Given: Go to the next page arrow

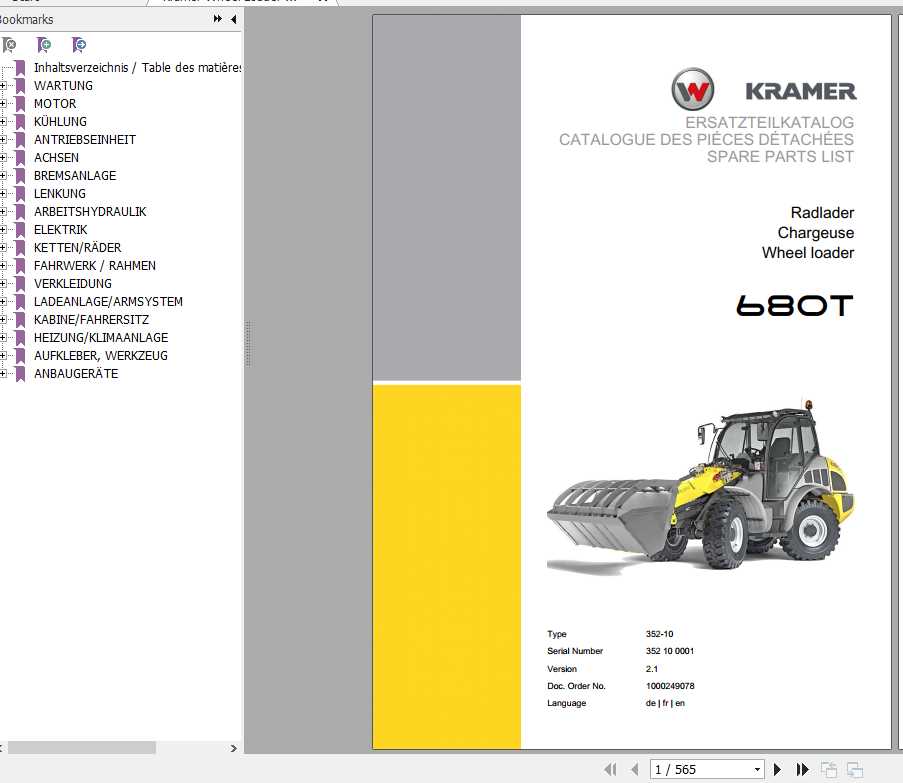Looking at the screenshot, I should 777,769.
